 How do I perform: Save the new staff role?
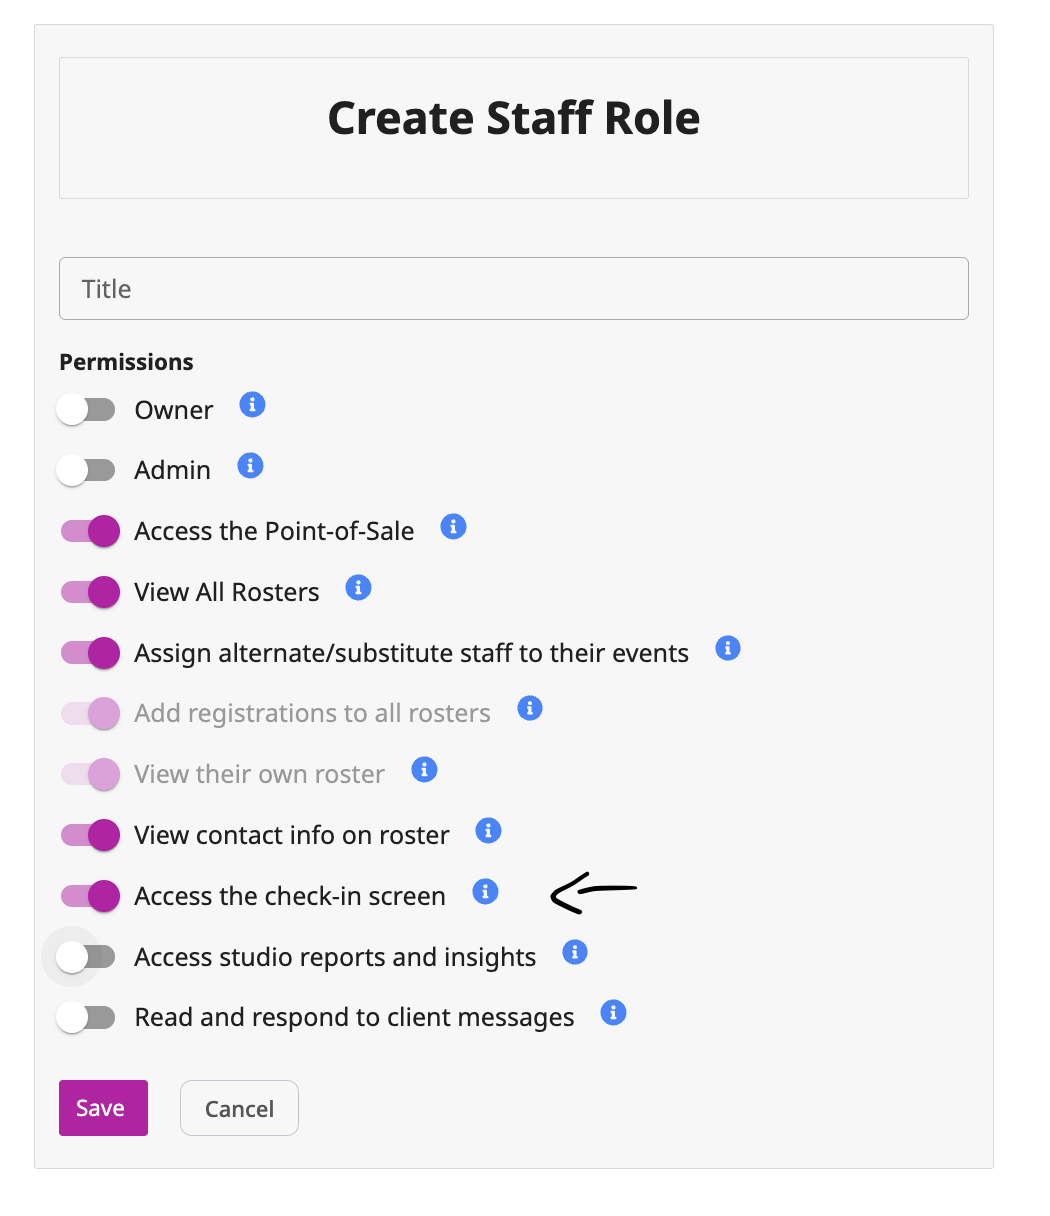(103, 1108)
